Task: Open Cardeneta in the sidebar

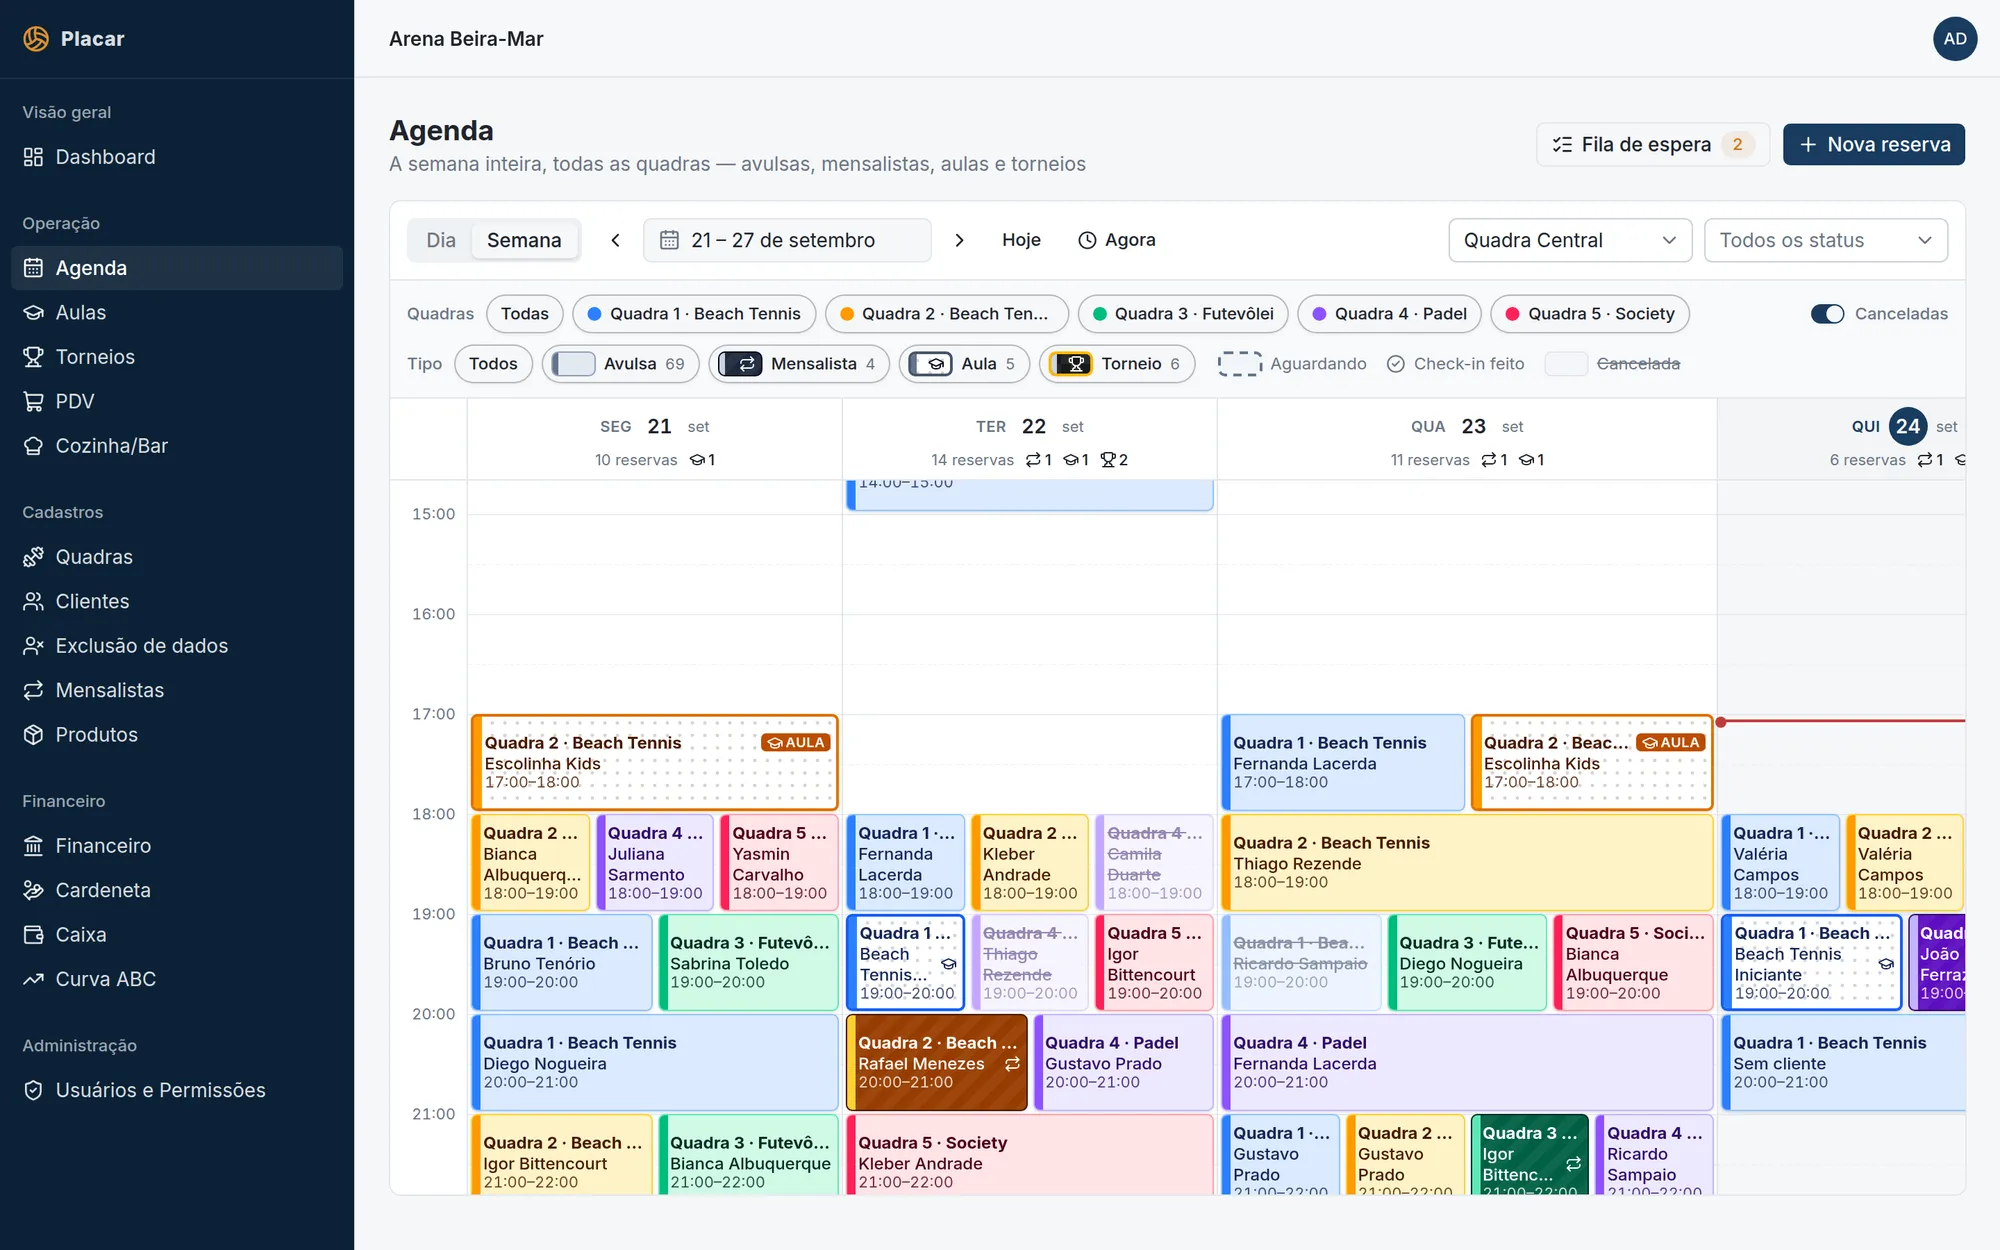Action: tap(177, 890)
